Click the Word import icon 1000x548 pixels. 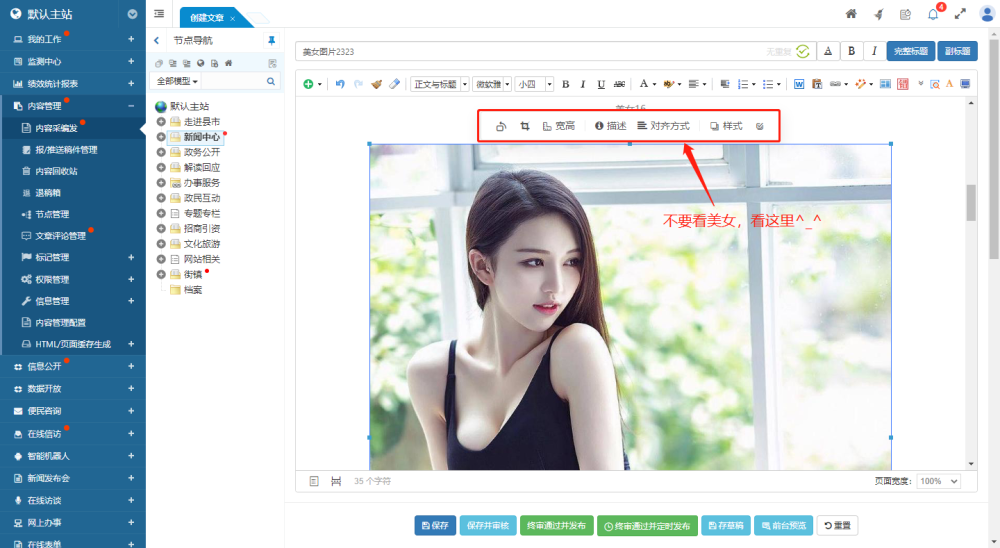pos(799,84)
